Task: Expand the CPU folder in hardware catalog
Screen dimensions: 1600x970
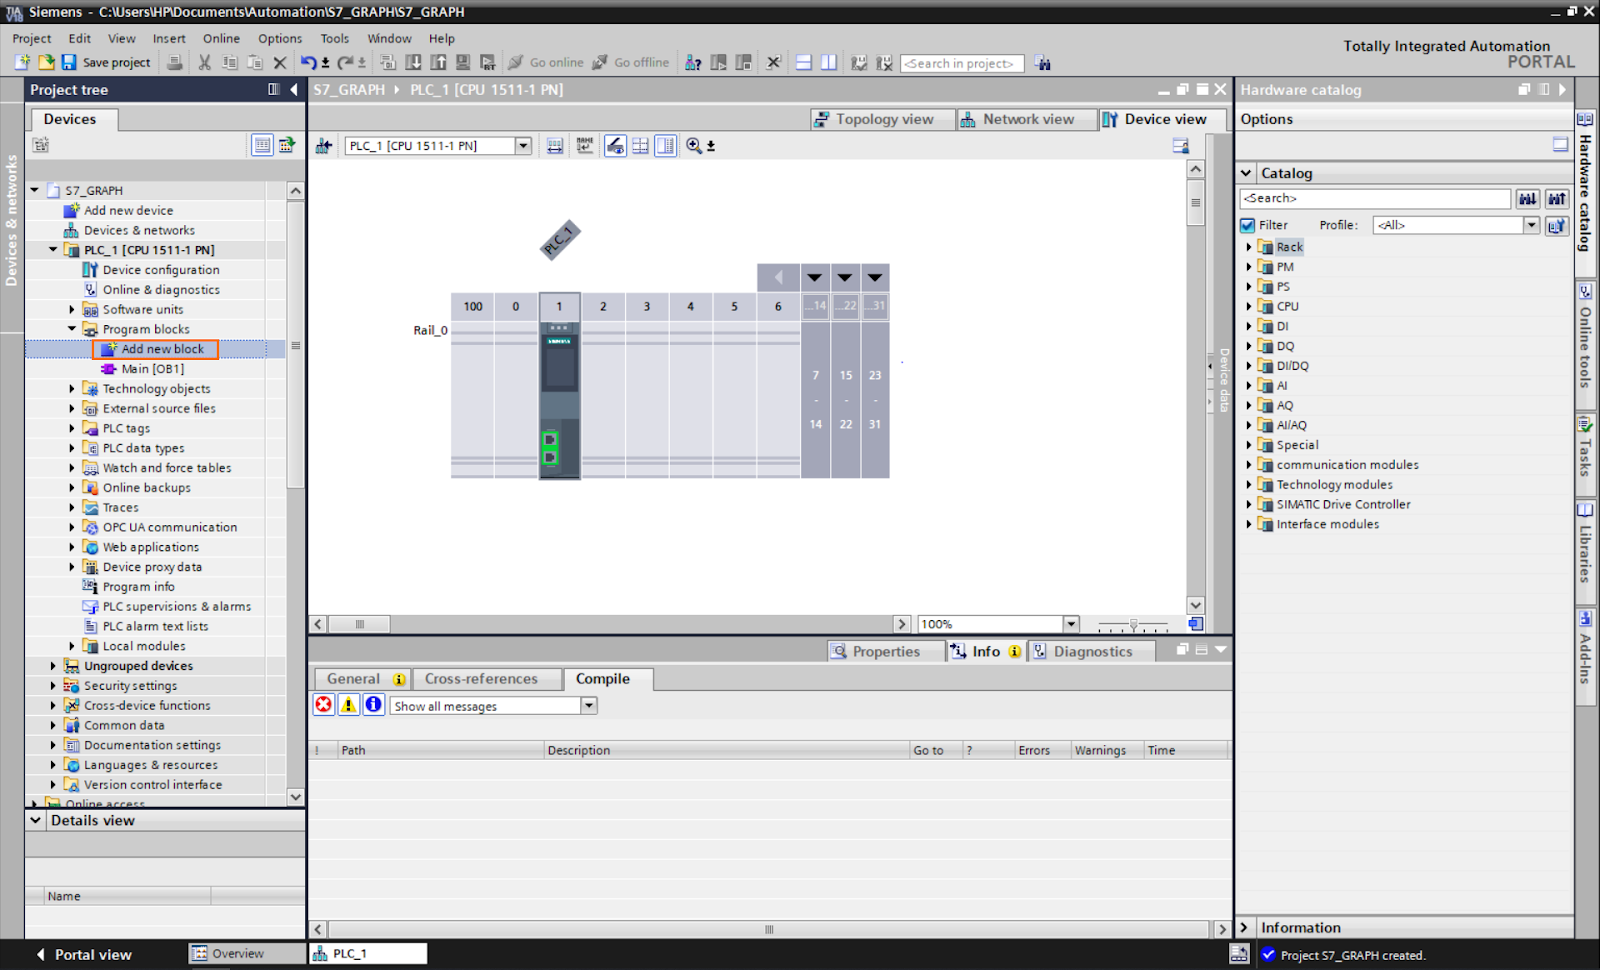Action: tap(1249, 306)
